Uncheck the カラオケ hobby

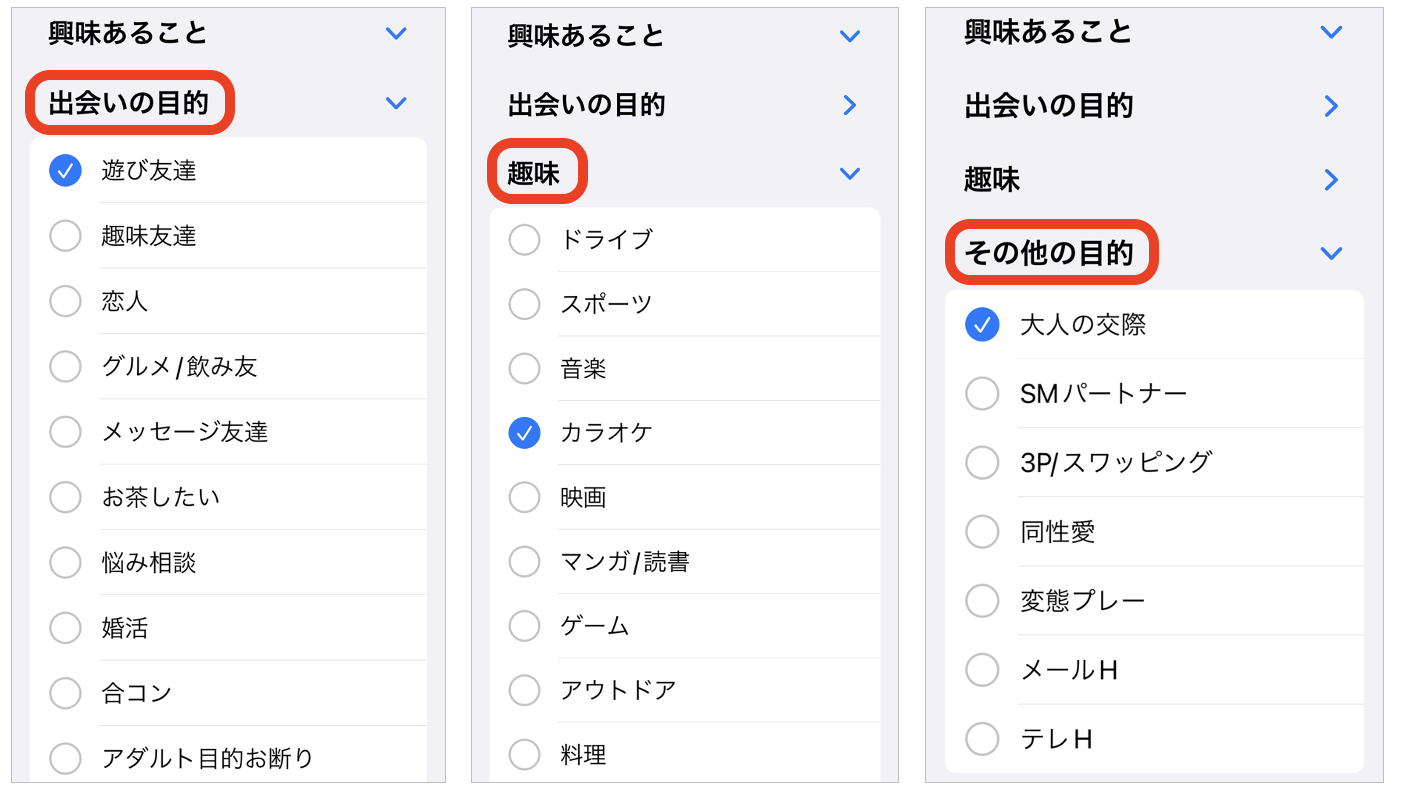(524, 433)
